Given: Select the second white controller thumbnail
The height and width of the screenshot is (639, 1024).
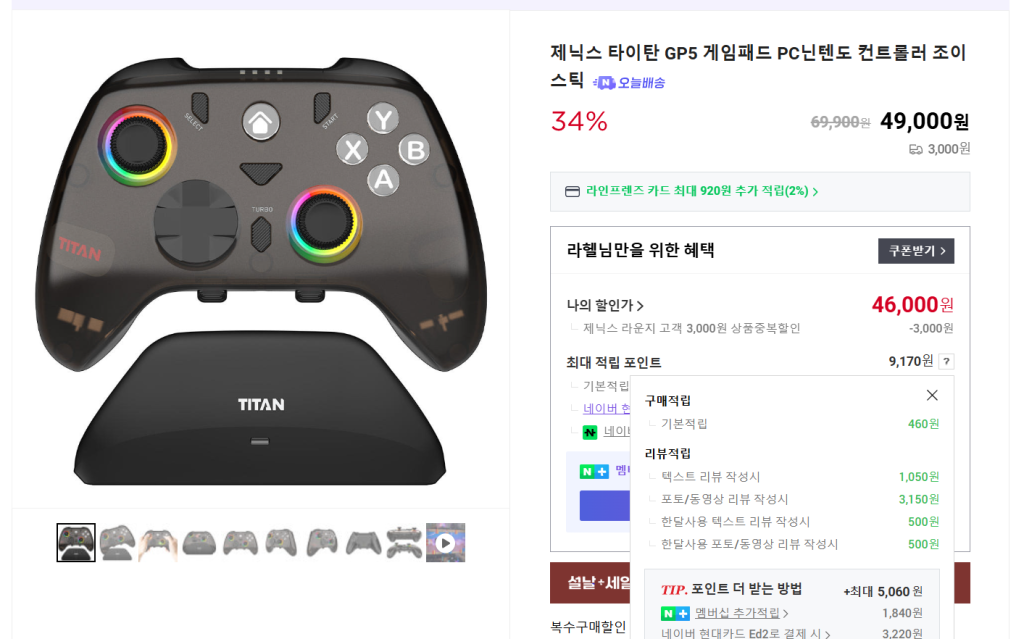Looking at the screenshot, I should [x=117, y=542].
